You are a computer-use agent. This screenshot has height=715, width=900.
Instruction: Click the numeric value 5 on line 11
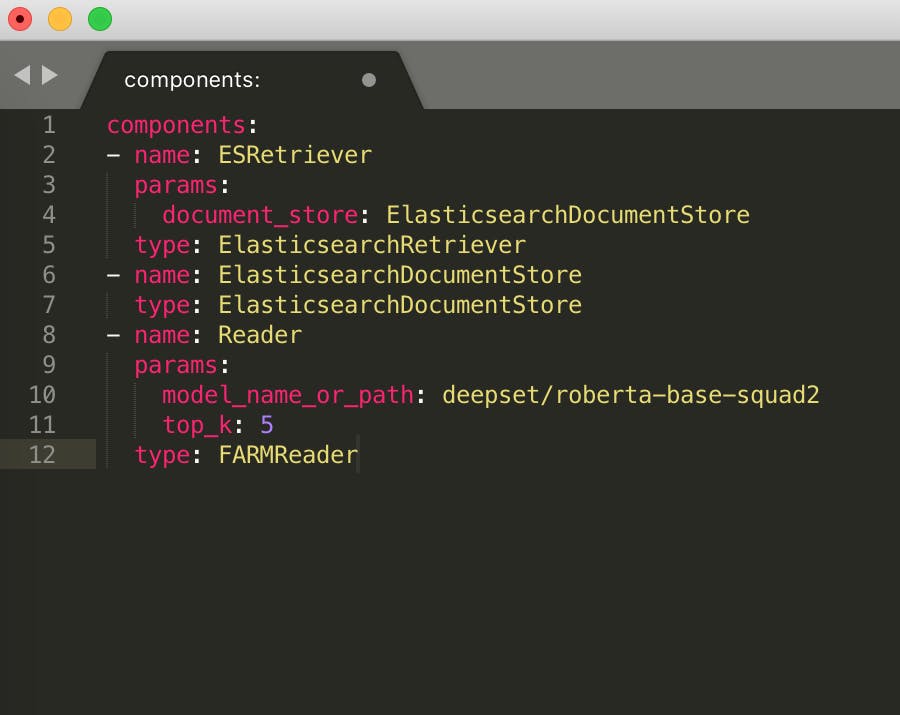click(267, 425)
